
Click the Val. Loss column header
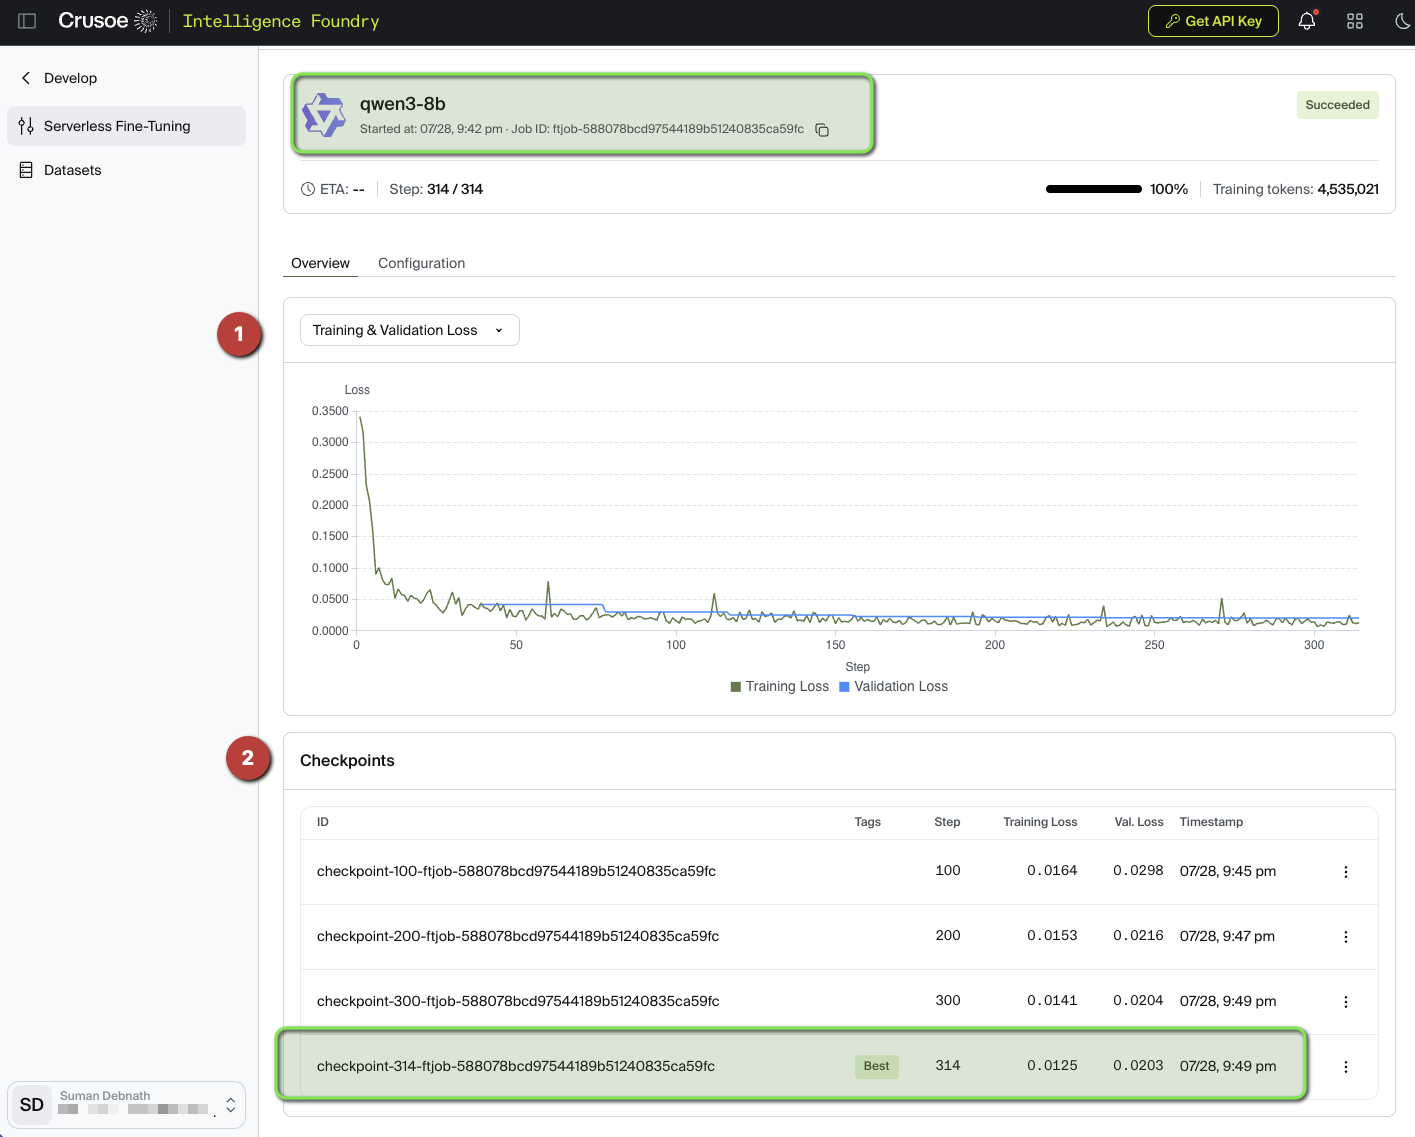pos(1139,822)
